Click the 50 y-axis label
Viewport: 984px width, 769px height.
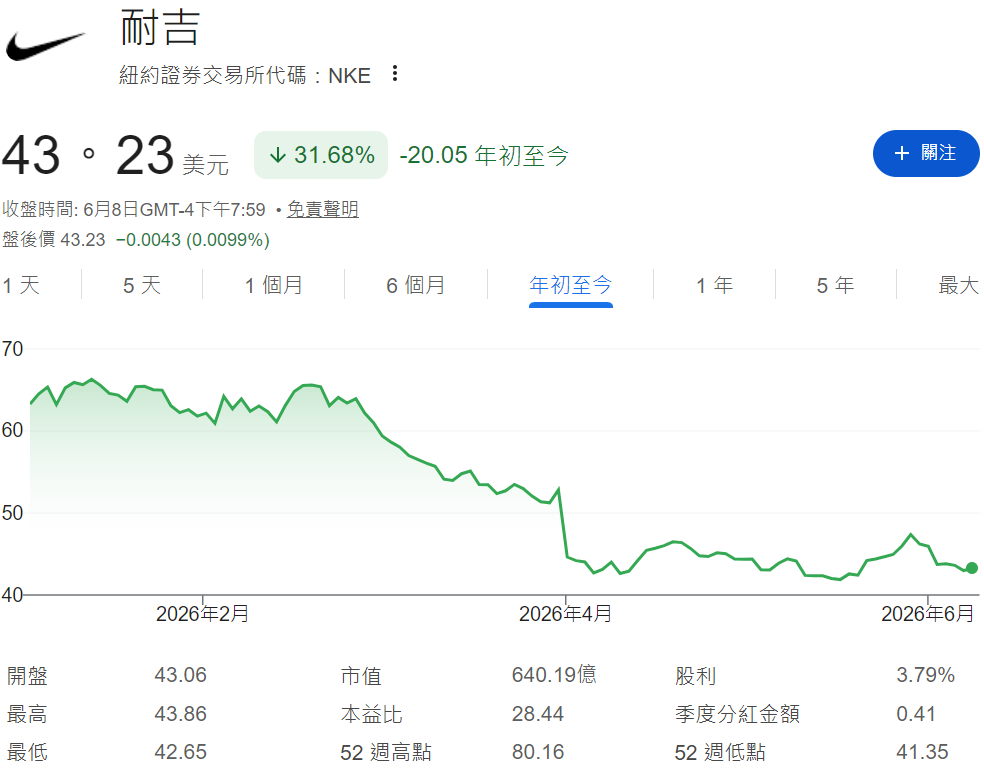(13, 513)
